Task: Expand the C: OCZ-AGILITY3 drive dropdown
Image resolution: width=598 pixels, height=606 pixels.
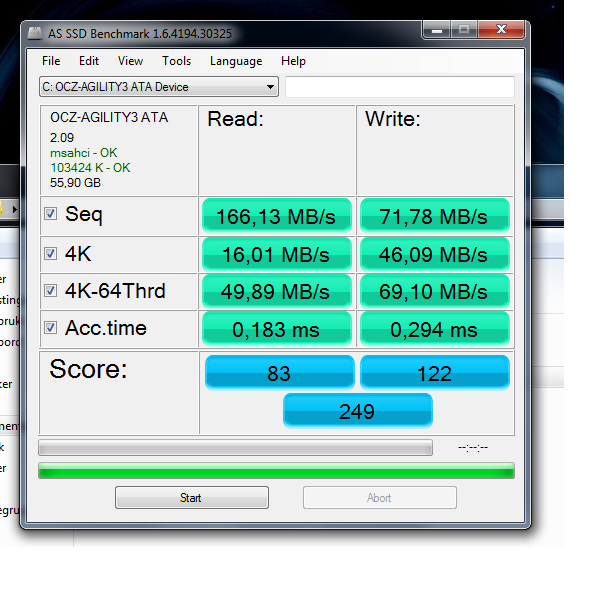Action: click(158, 87)
